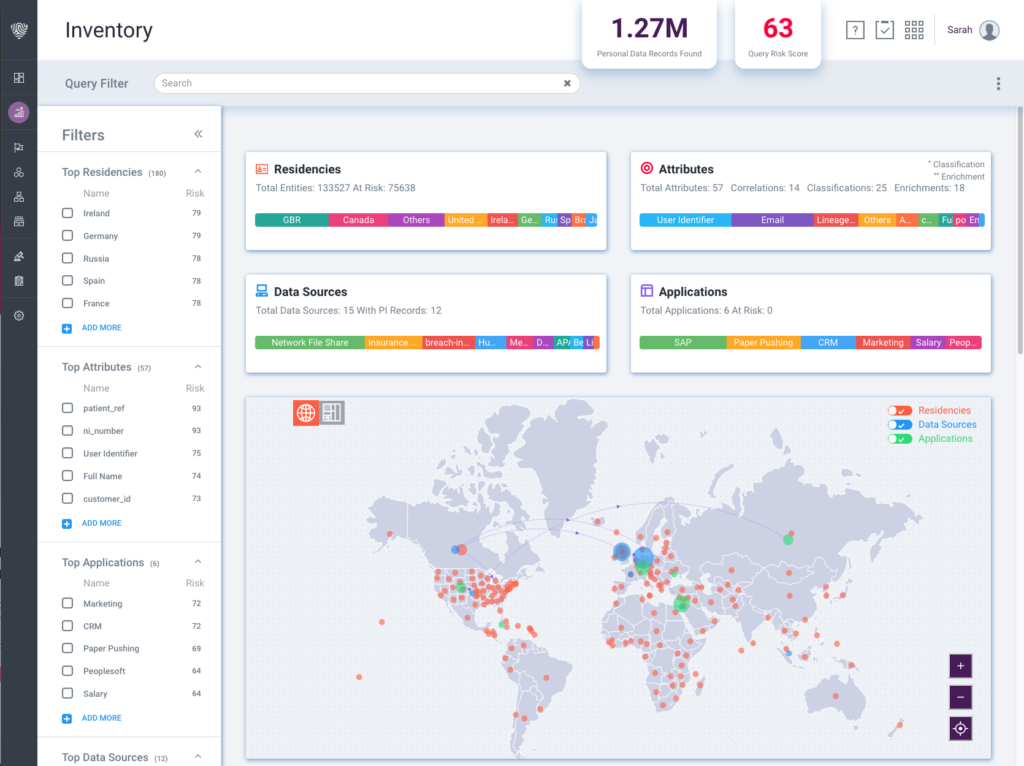Open the inventory icon highlighted in purple
The width and height of the screenshot is (1024, 766).
pos(18,112)
